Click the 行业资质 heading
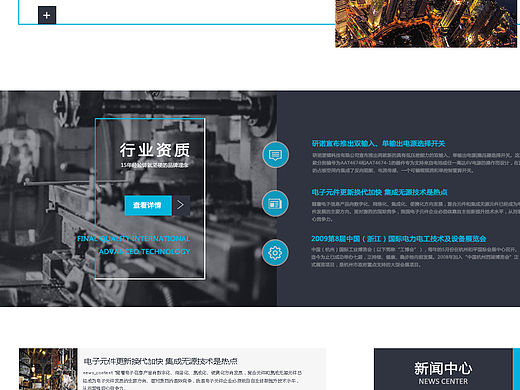 155,150
